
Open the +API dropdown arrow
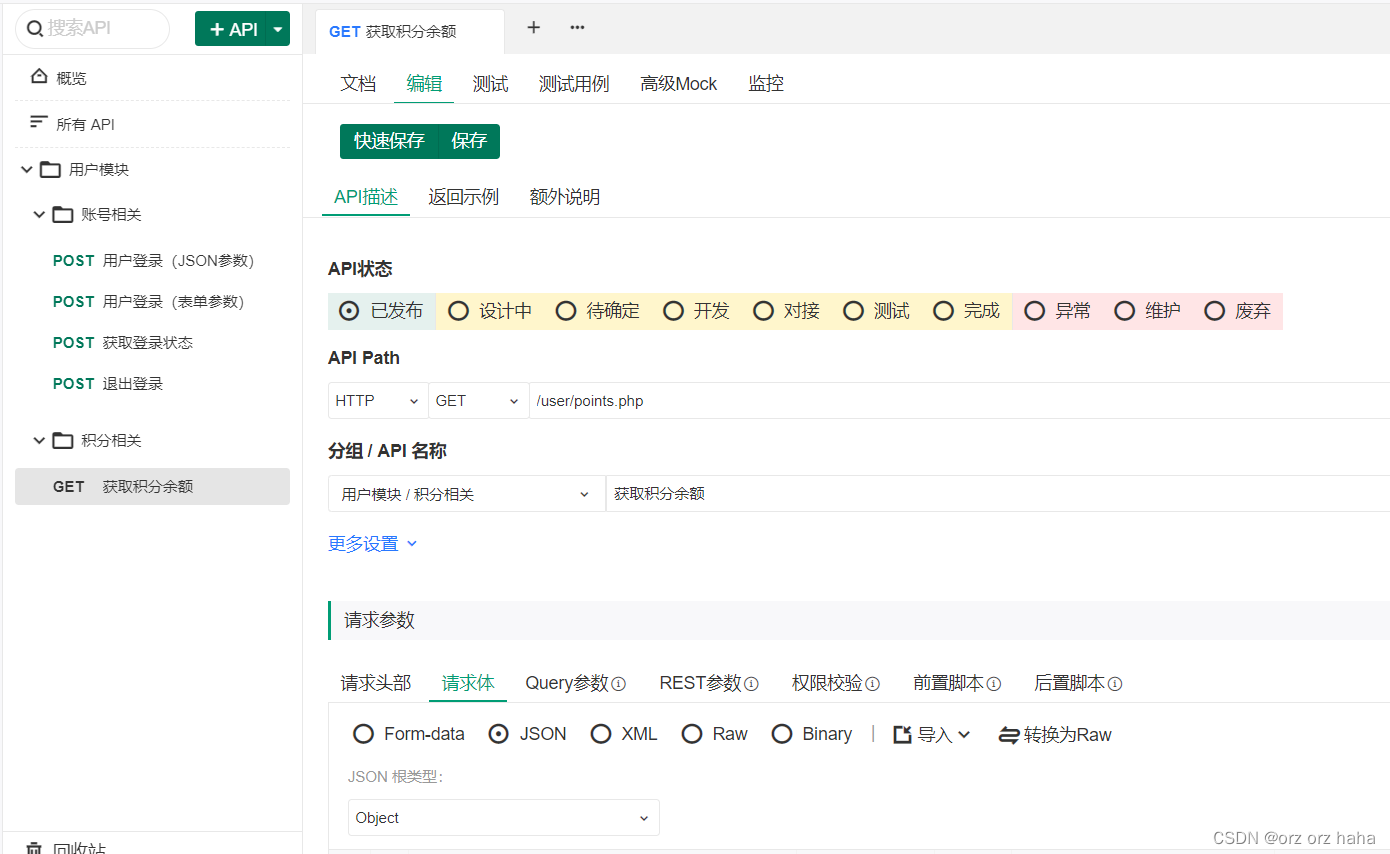click(278, 29)
